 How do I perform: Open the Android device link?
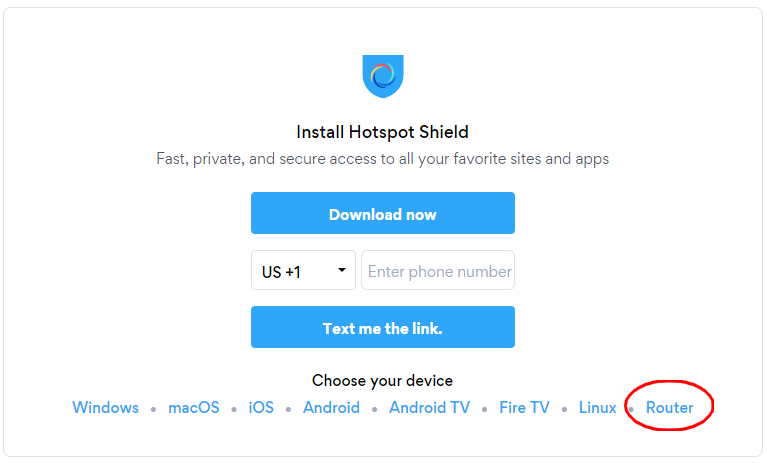[331, 408]
